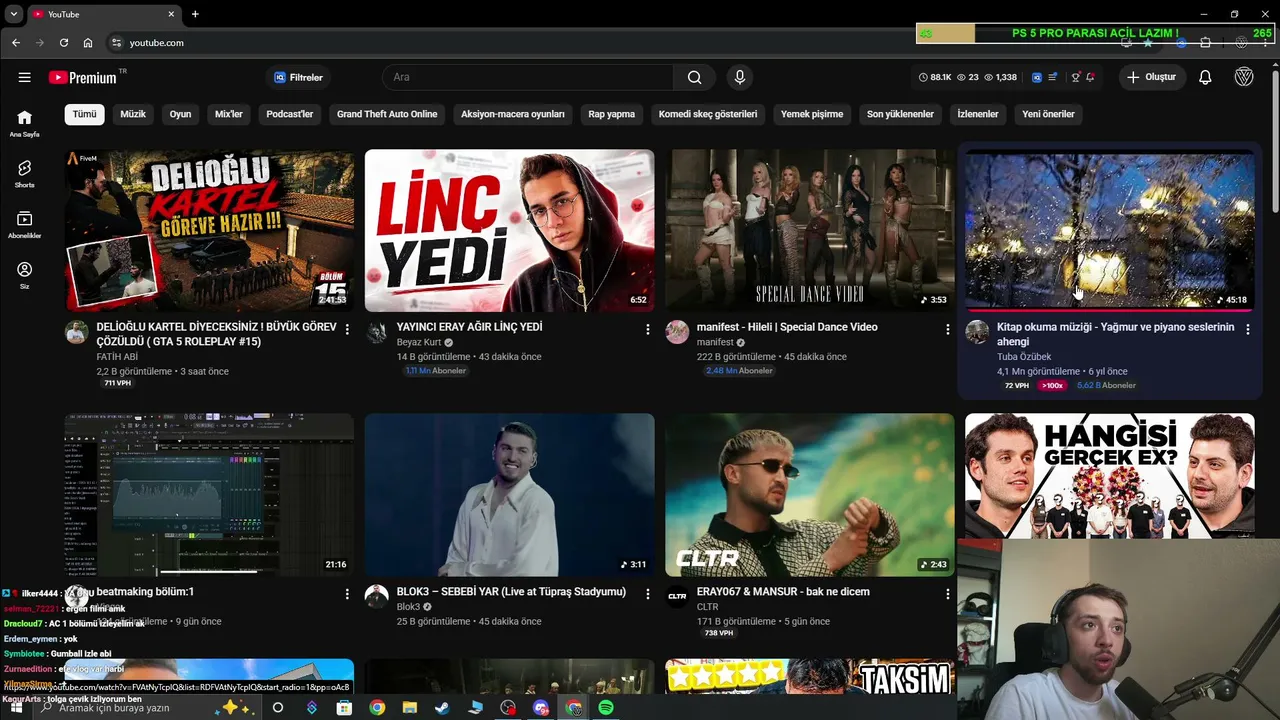Open a new browser tab
The height and width of the screenshot is (720, 1280).
tap(195, 14)
